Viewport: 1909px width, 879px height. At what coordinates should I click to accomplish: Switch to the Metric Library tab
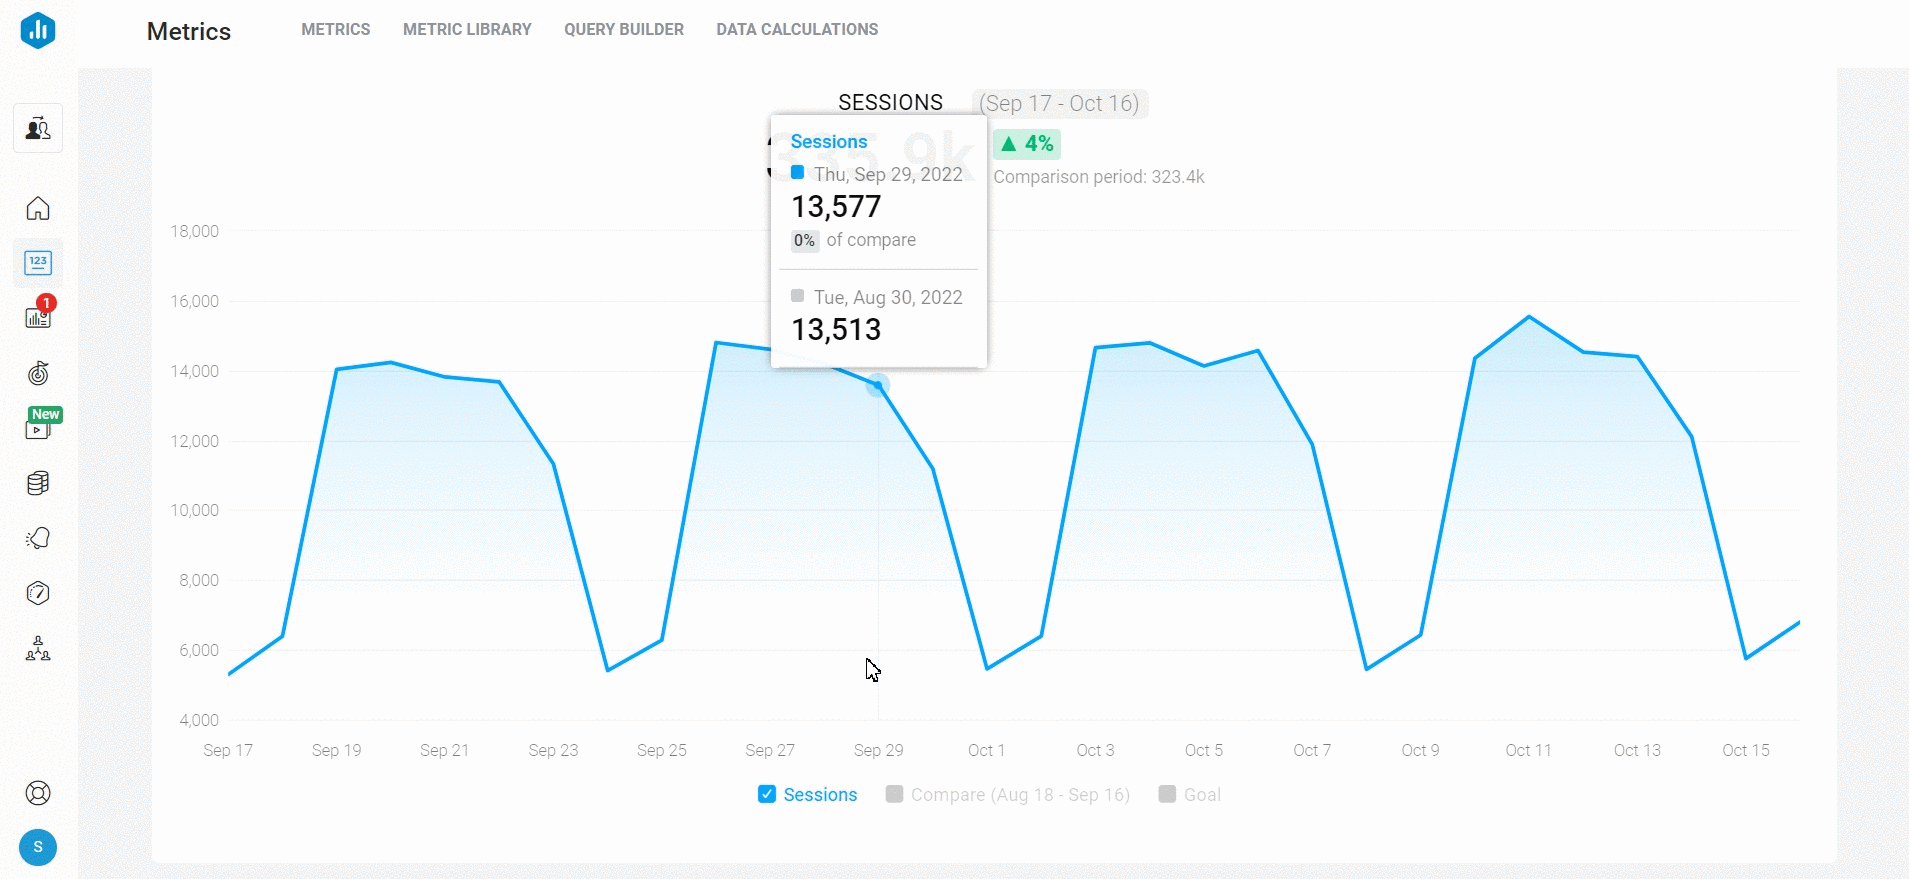pos(467,30)
